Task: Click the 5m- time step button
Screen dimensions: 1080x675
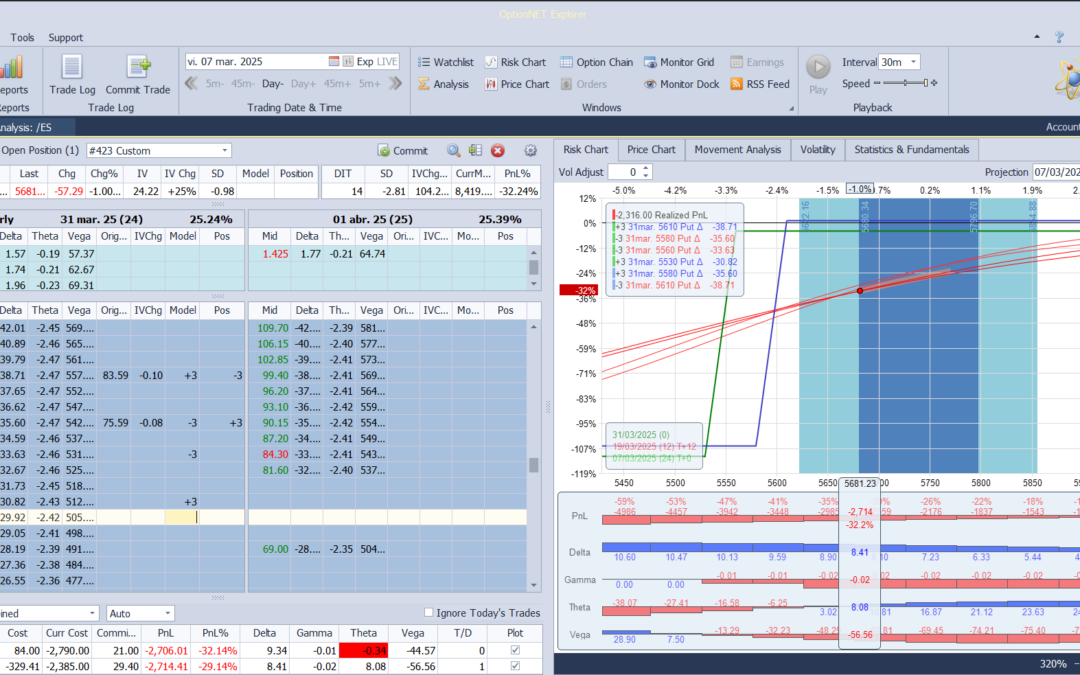Action: point(214,83)
